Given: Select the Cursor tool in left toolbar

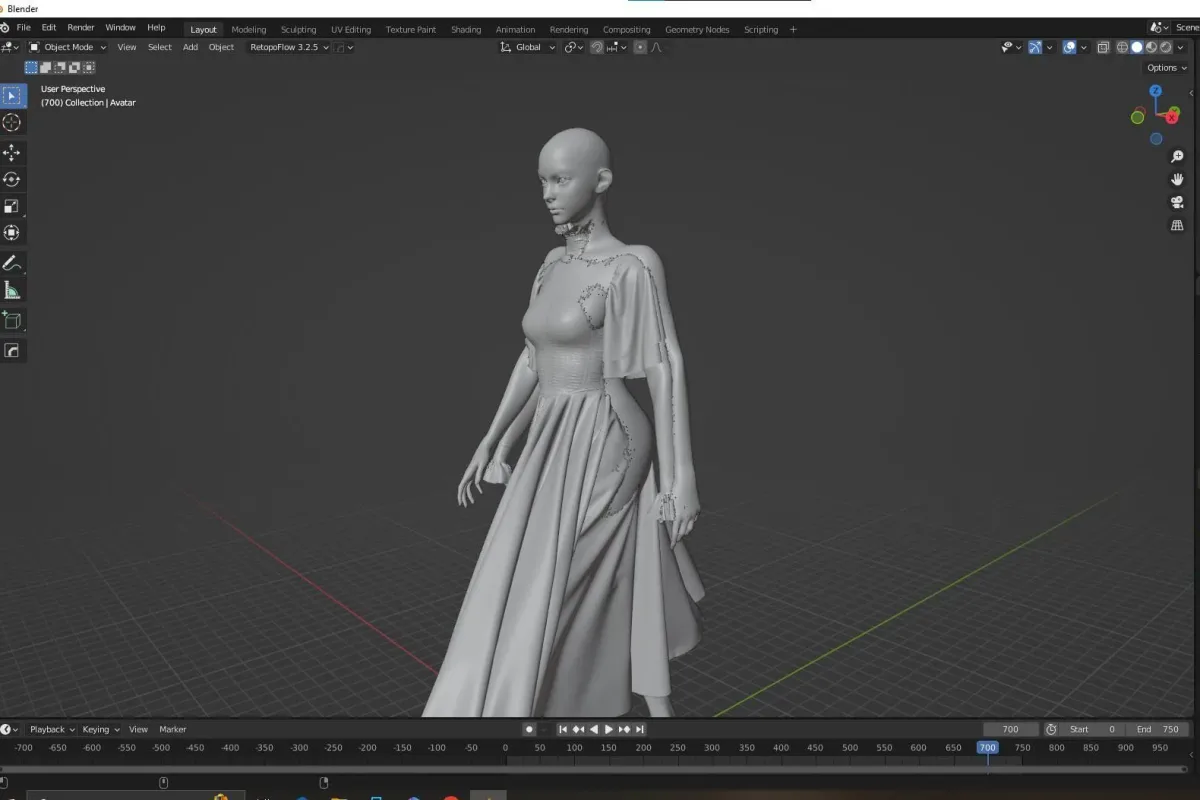Looking at the screenshot, I should [x=12, y=123].
